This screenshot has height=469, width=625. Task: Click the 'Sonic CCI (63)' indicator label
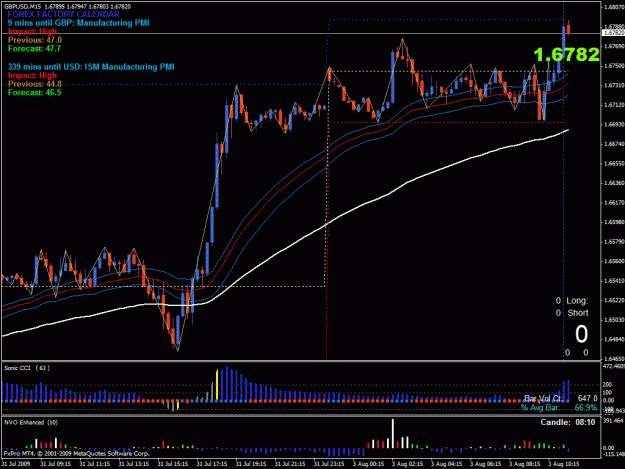point(27,368)
